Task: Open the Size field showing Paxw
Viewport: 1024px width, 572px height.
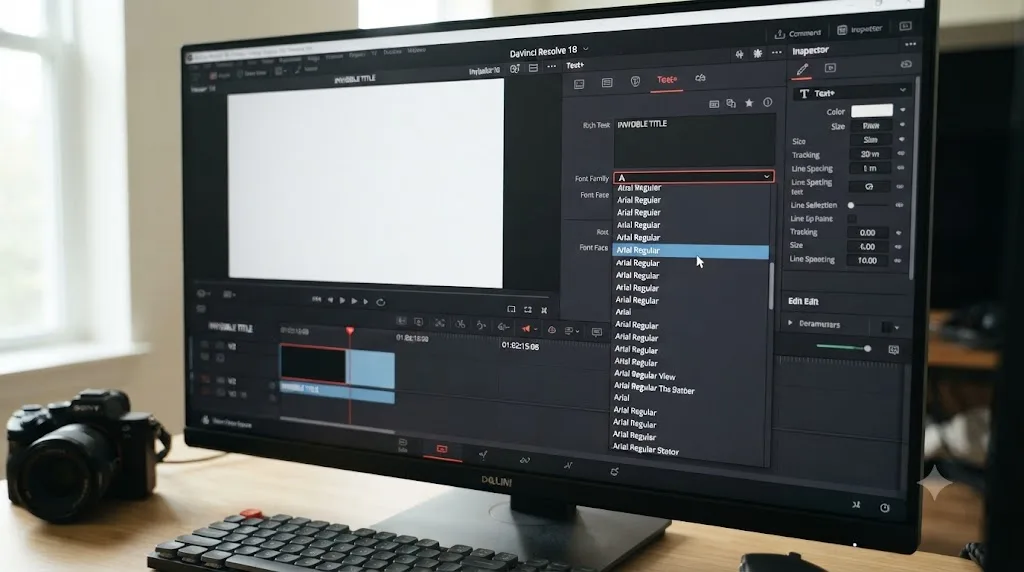Action: coord(871,125)
